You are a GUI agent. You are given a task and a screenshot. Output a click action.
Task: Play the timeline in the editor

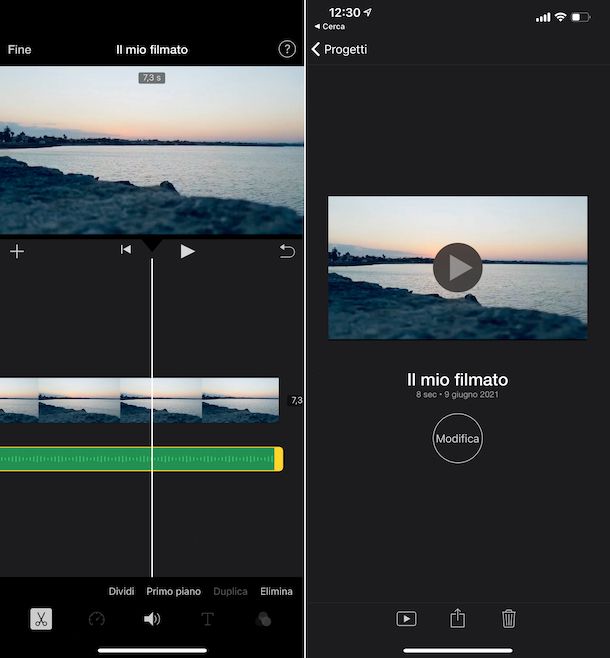pos(187,251)
